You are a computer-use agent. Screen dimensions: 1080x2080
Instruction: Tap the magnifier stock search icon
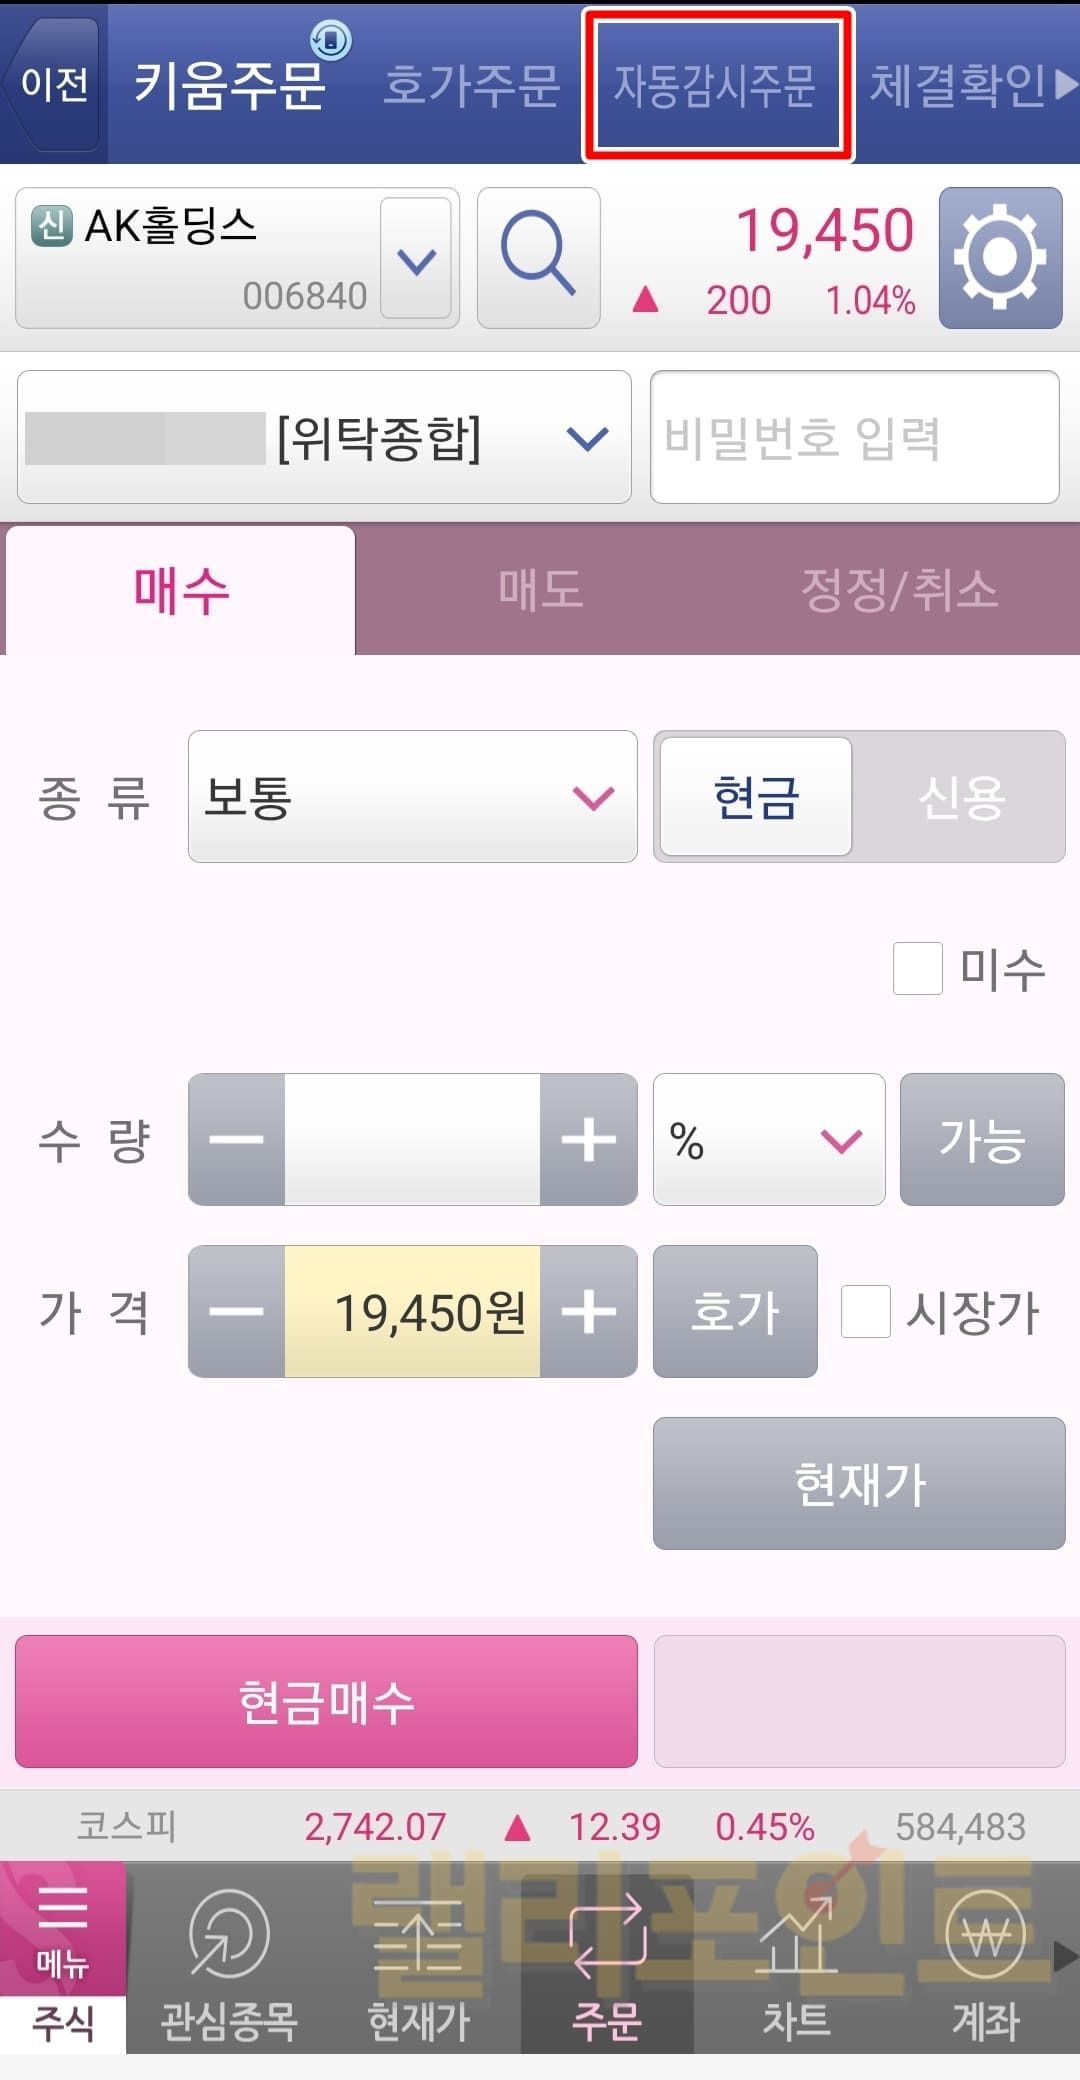(x=538, y=257)
